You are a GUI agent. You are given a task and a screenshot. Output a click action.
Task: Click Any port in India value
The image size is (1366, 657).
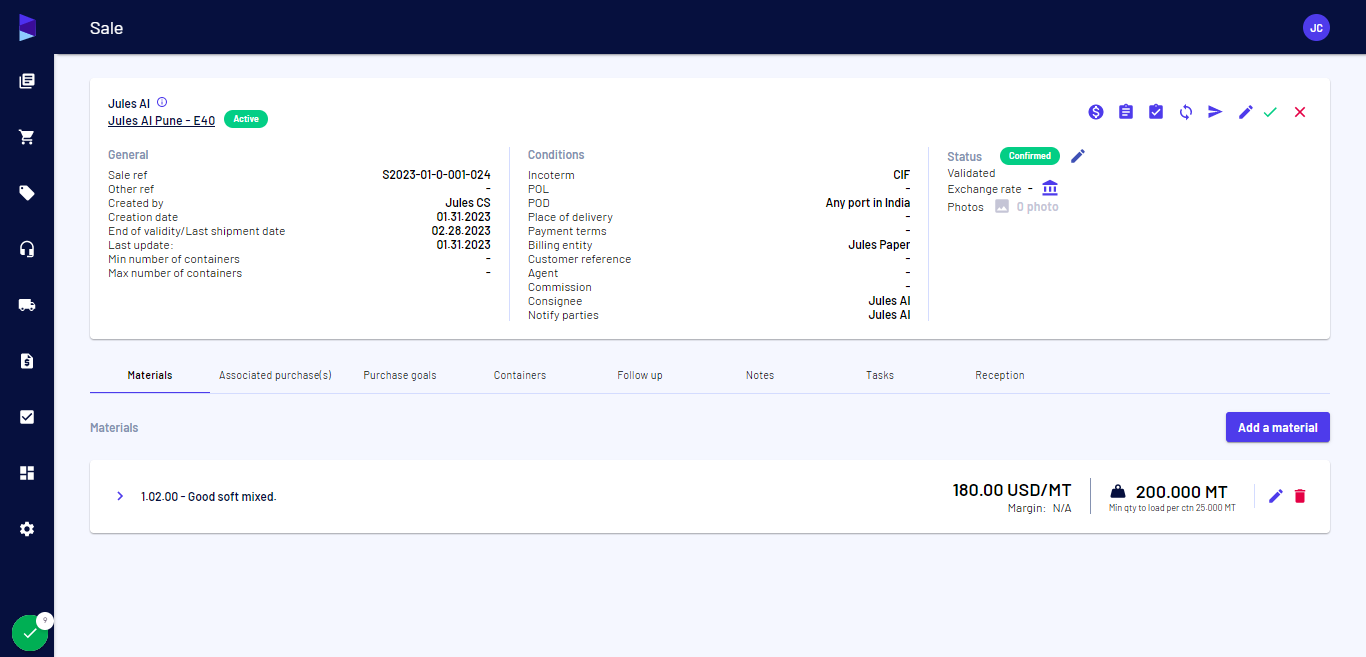pyautogui.click(x=868, y=203)
